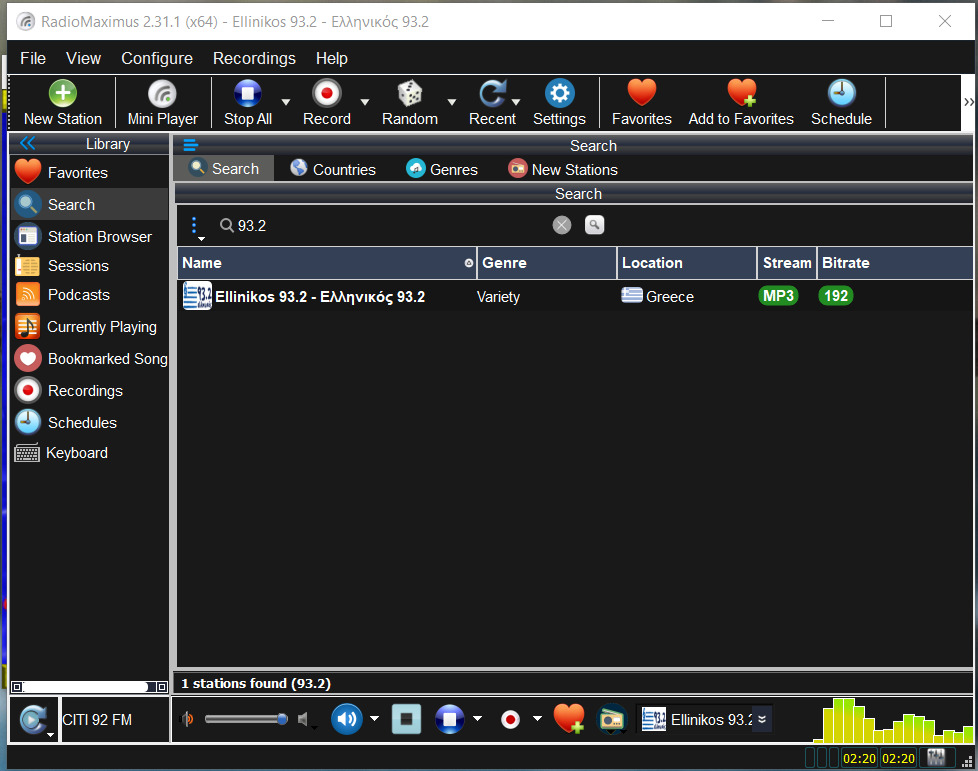Add current station to favorites in player bar
This screenshot has width=978, height=771.
(x=569, y=719)
